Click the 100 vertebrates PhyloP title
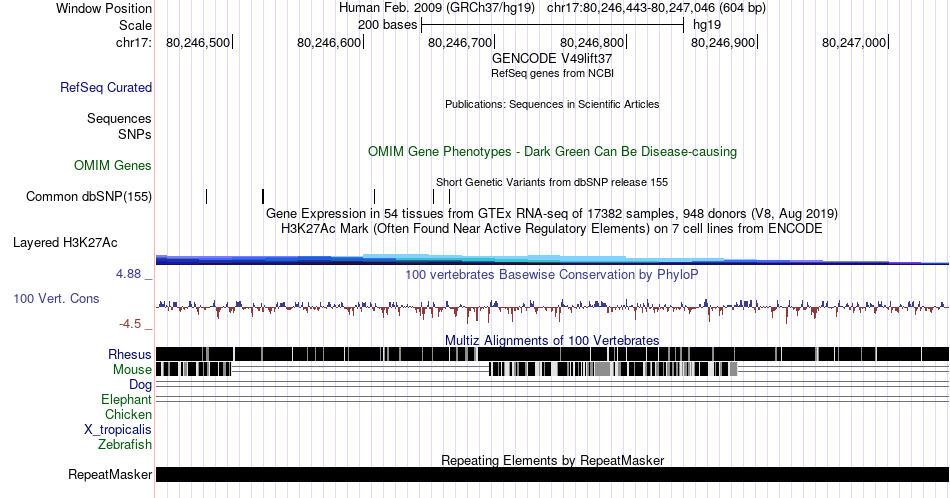950x498 pixels. pyautogui.click(x=552, y=274)
